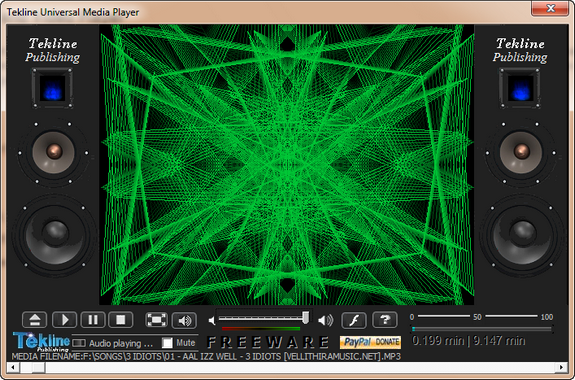The width and height of the screenshot is (575, 380).
Task: Click the PayPal Donate button
Action: tap(370, 342)
